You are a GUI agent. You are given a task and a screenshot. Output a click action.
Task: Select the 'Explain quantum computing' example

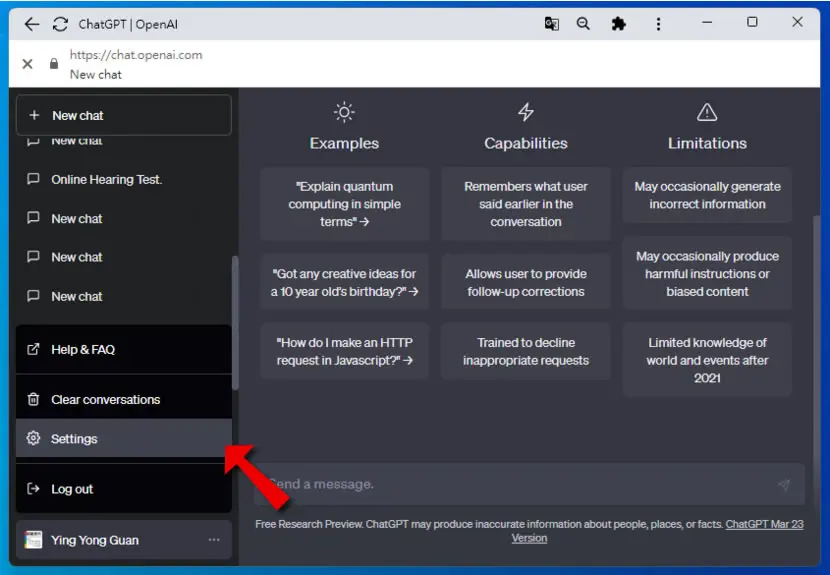pyautogui.click(x=344, y=204)
